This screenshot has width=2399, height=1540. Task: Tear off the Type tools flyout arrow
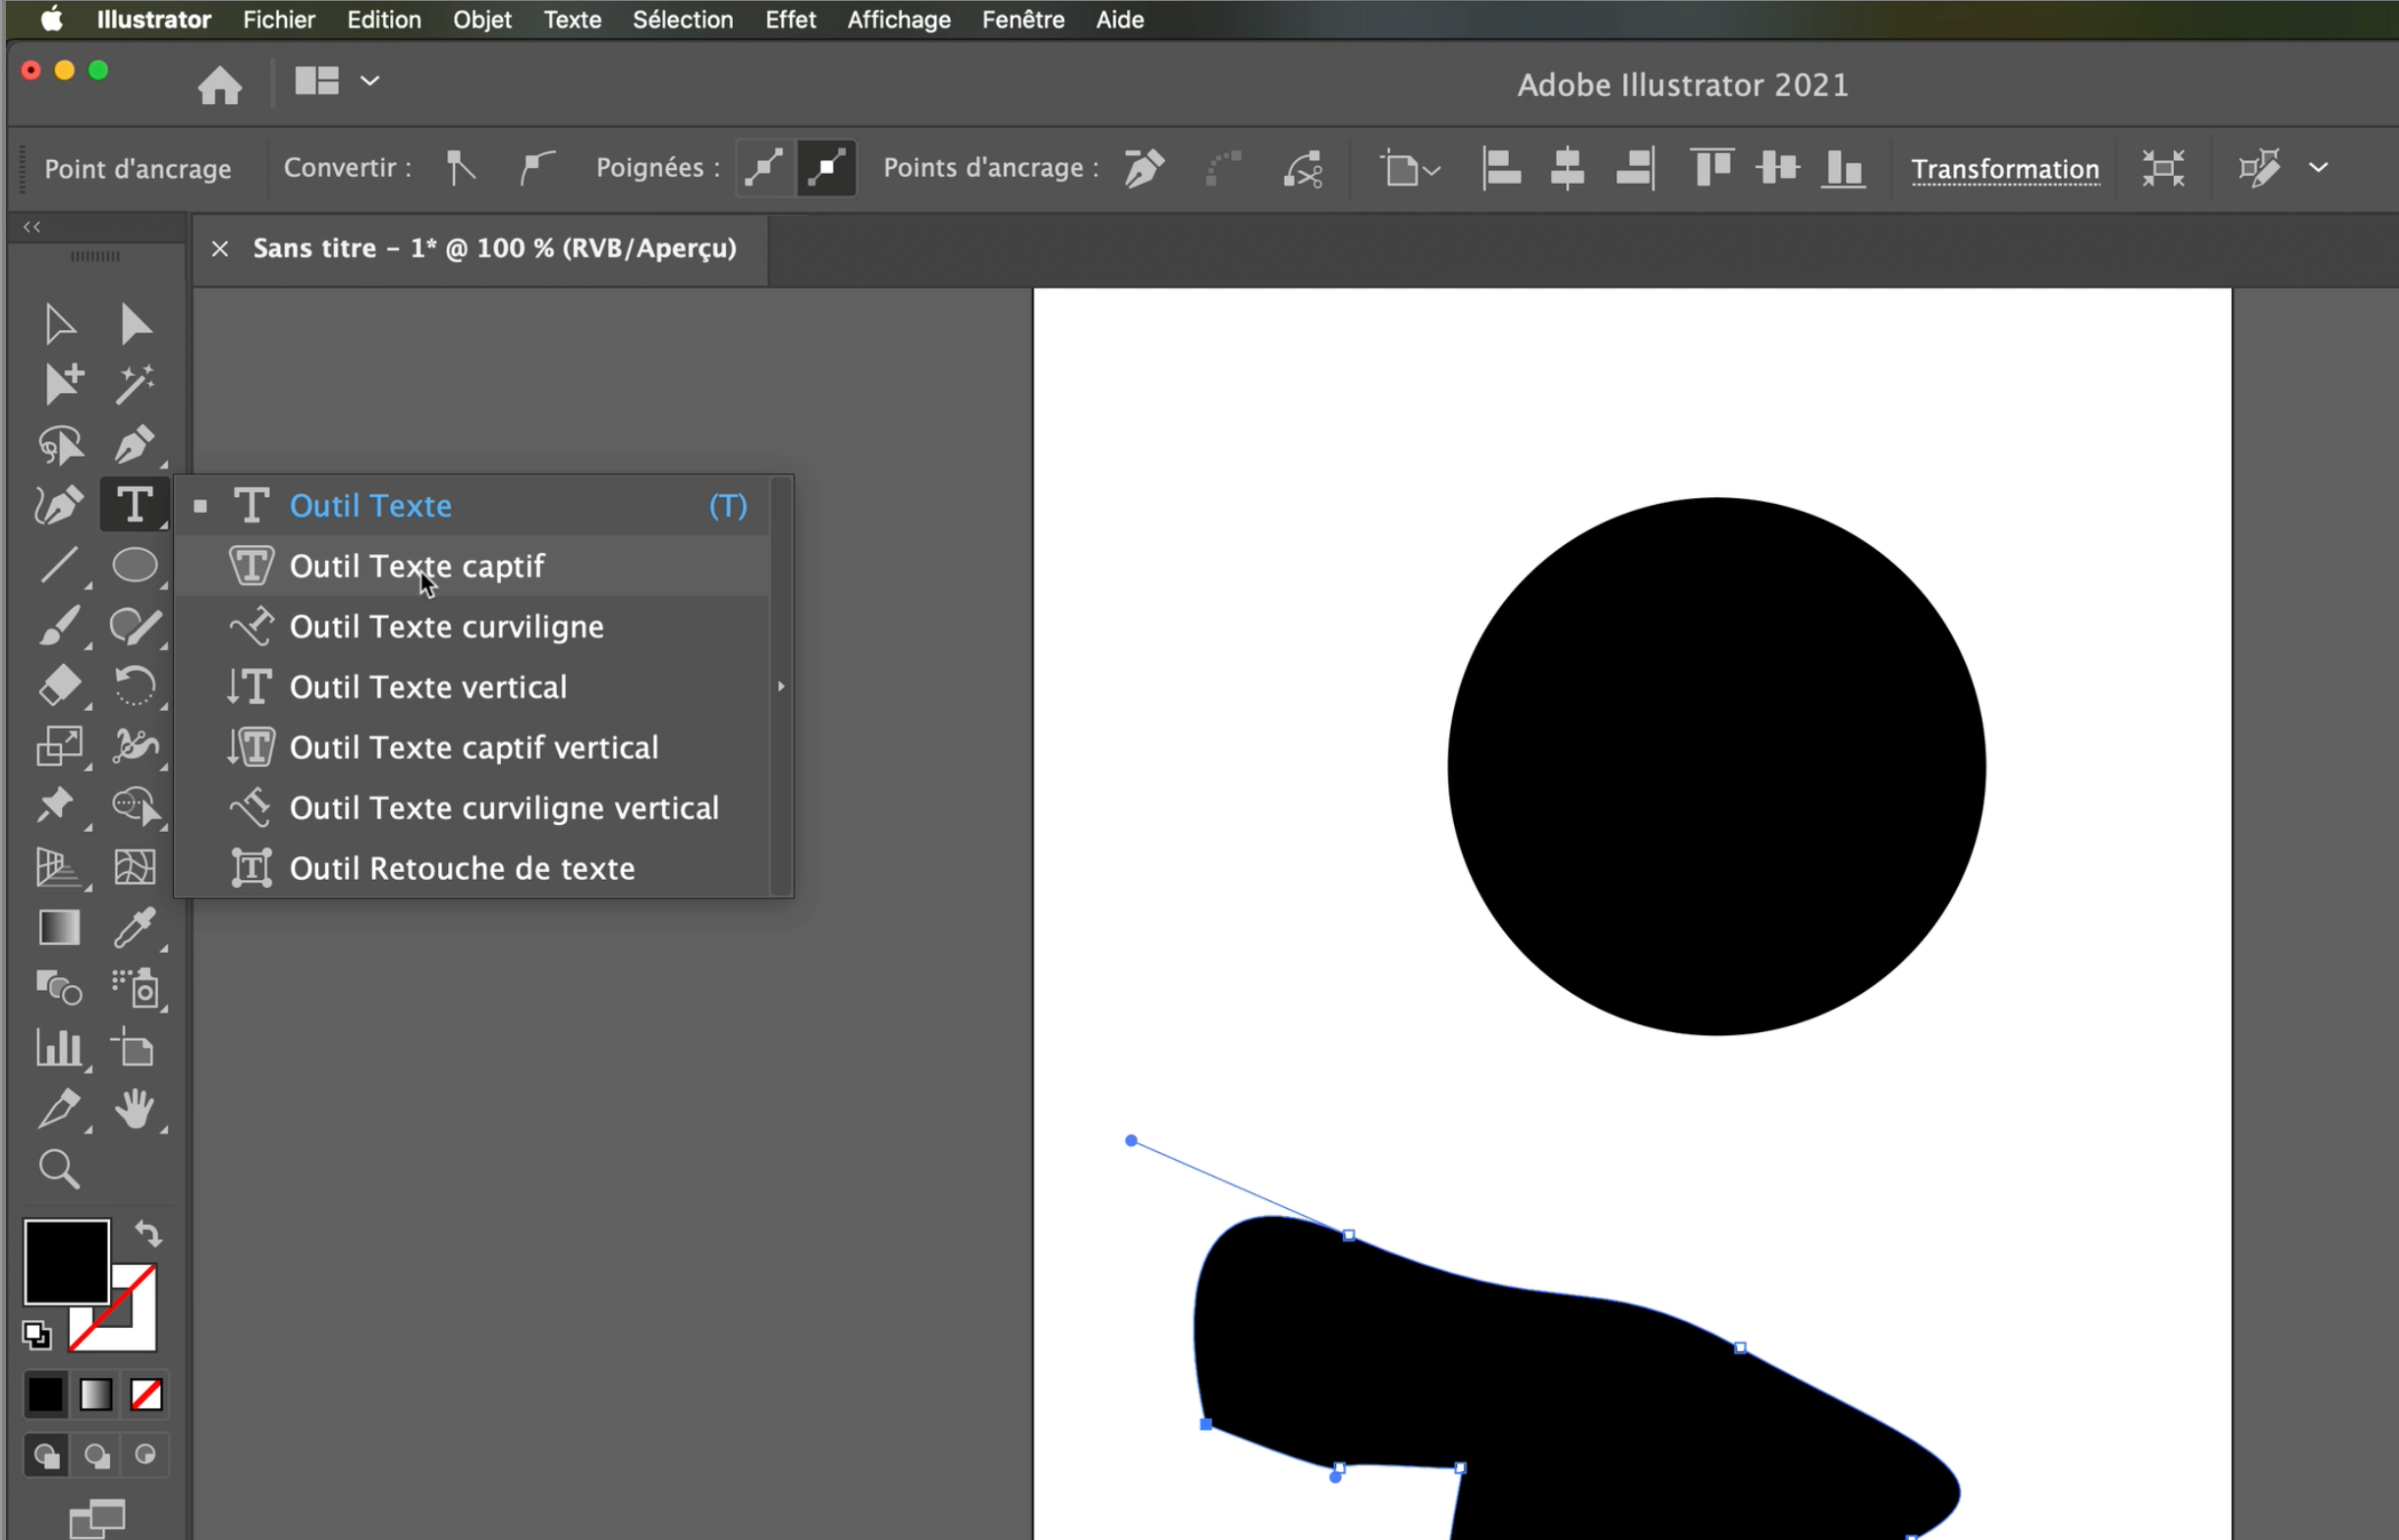(x=782, y=686)
